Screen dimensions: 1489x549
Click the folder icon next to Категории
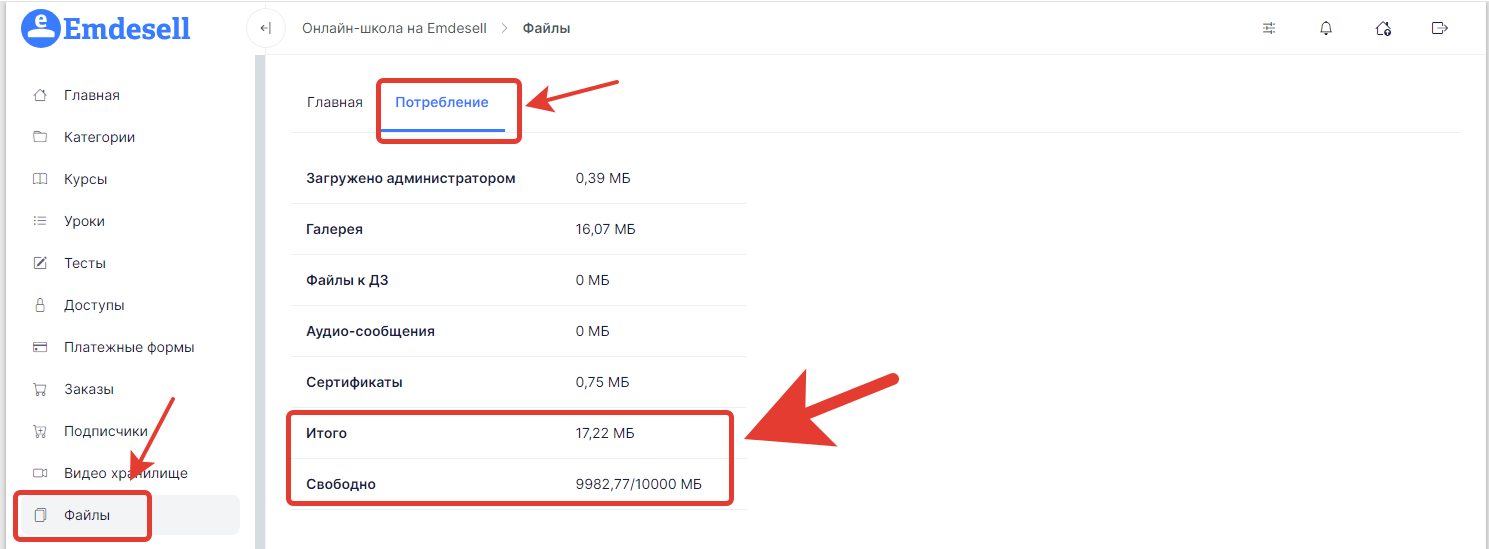point(40,137)
